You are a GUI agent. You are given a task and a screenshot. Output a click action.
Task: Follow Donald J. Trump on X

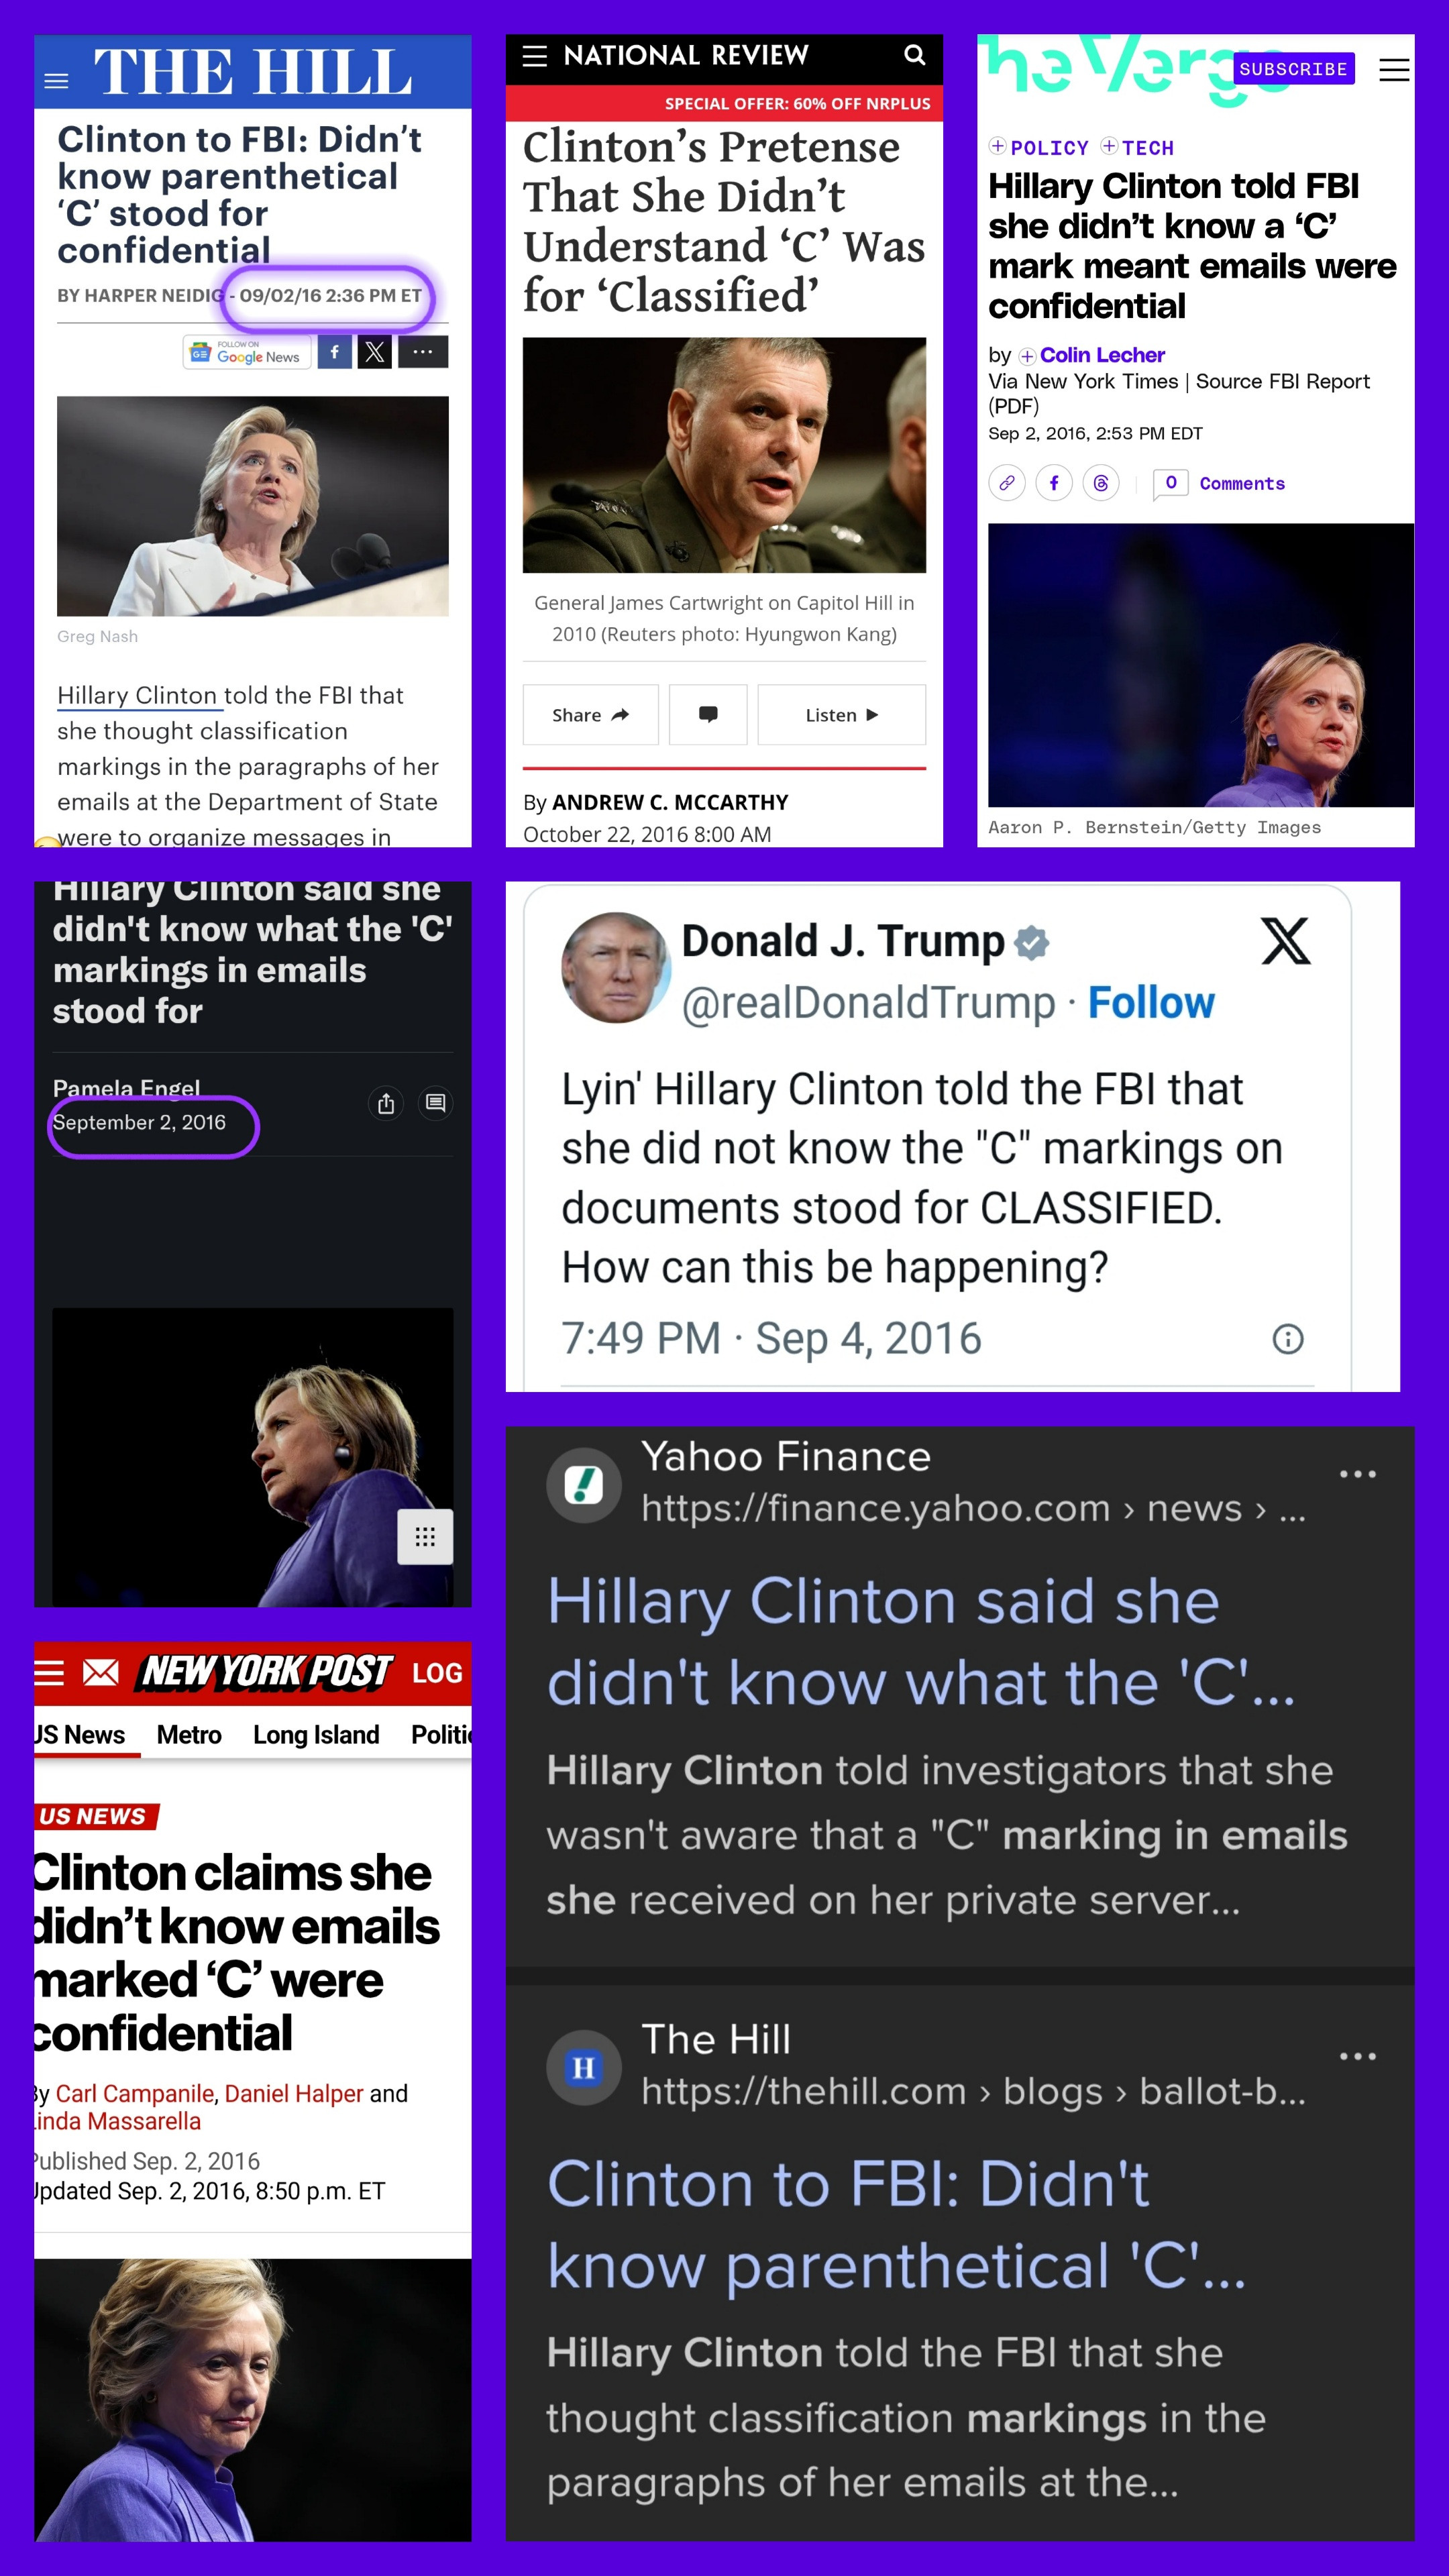(1151, 1003)
